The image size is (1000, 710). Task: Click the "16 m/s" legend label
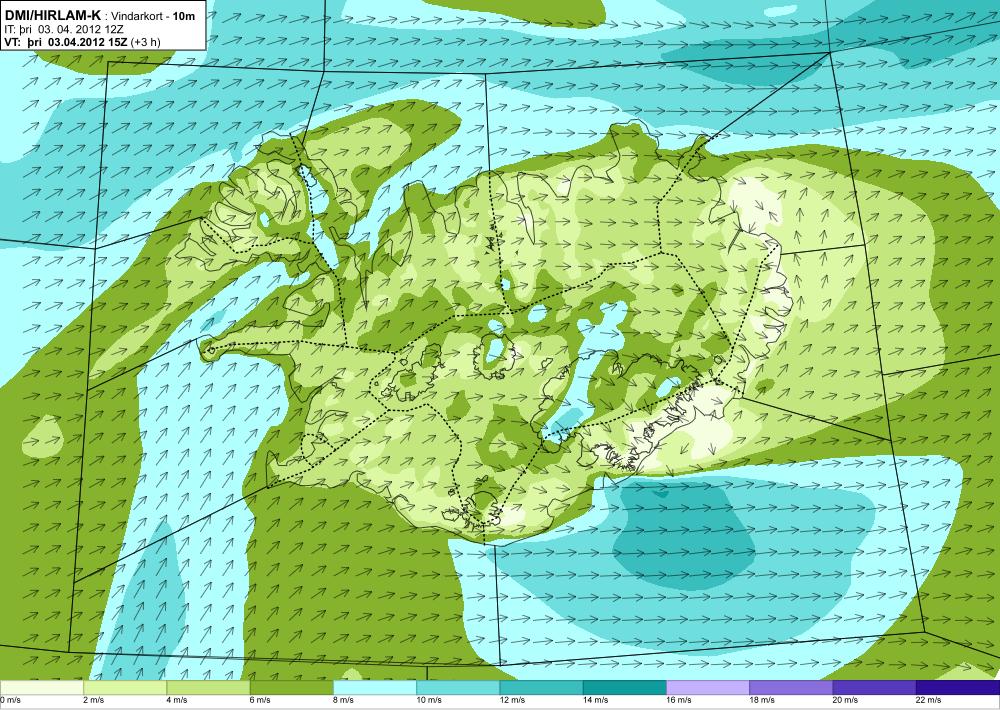(x=679, y=700)
